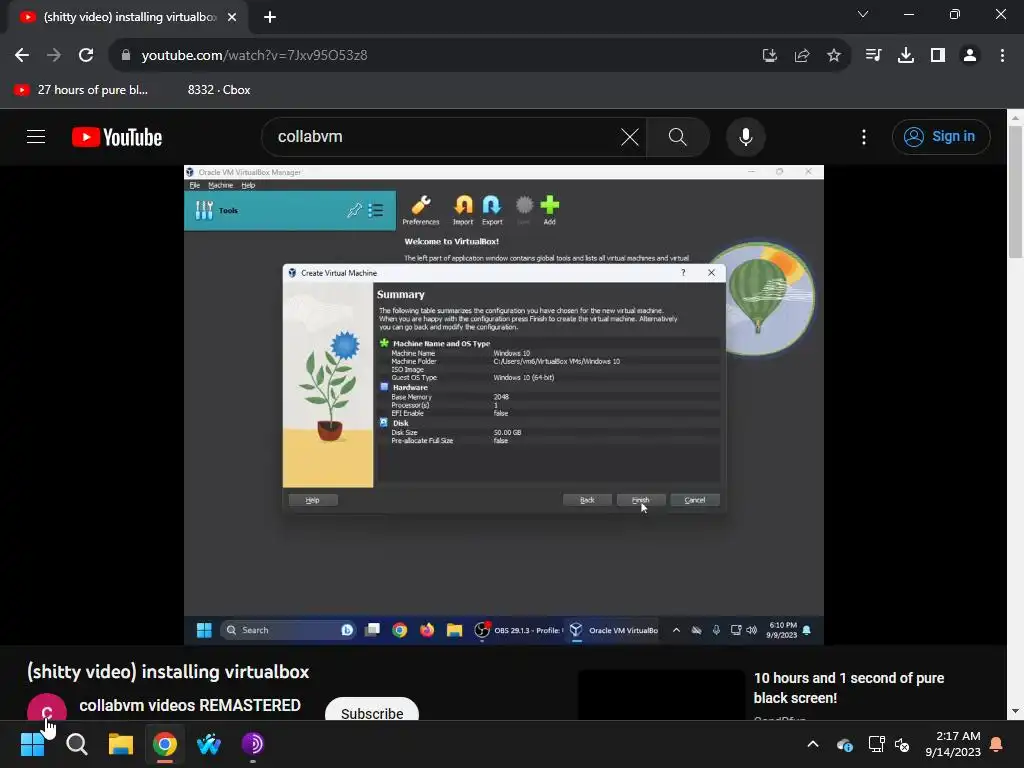Subscribe to collabvm videos REMASTERED

[372, 712]
